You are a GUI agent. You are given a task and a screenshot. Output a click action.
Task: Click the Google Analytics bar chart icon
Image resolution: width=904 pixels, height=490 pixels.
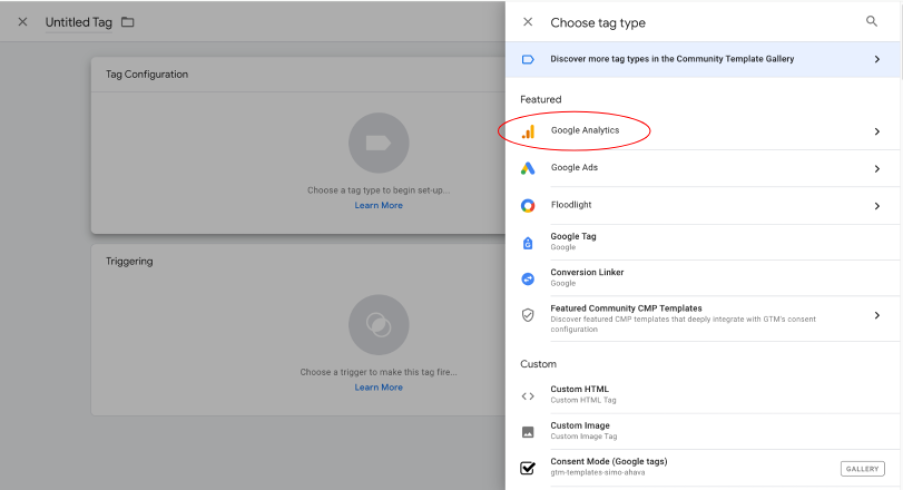528,131
